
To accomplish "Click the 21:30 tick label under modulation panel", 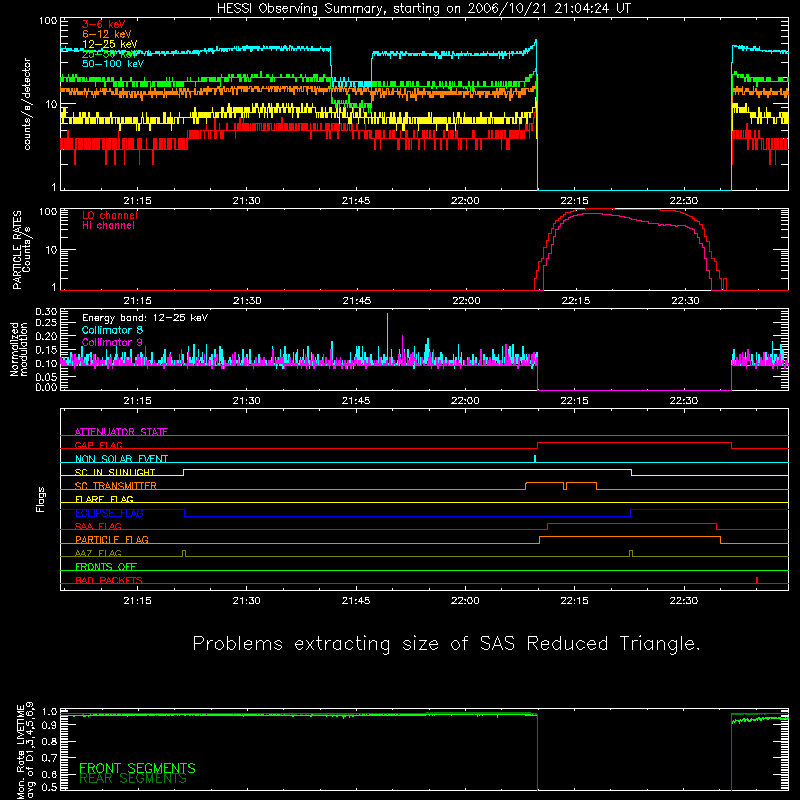I will (246, 401).
